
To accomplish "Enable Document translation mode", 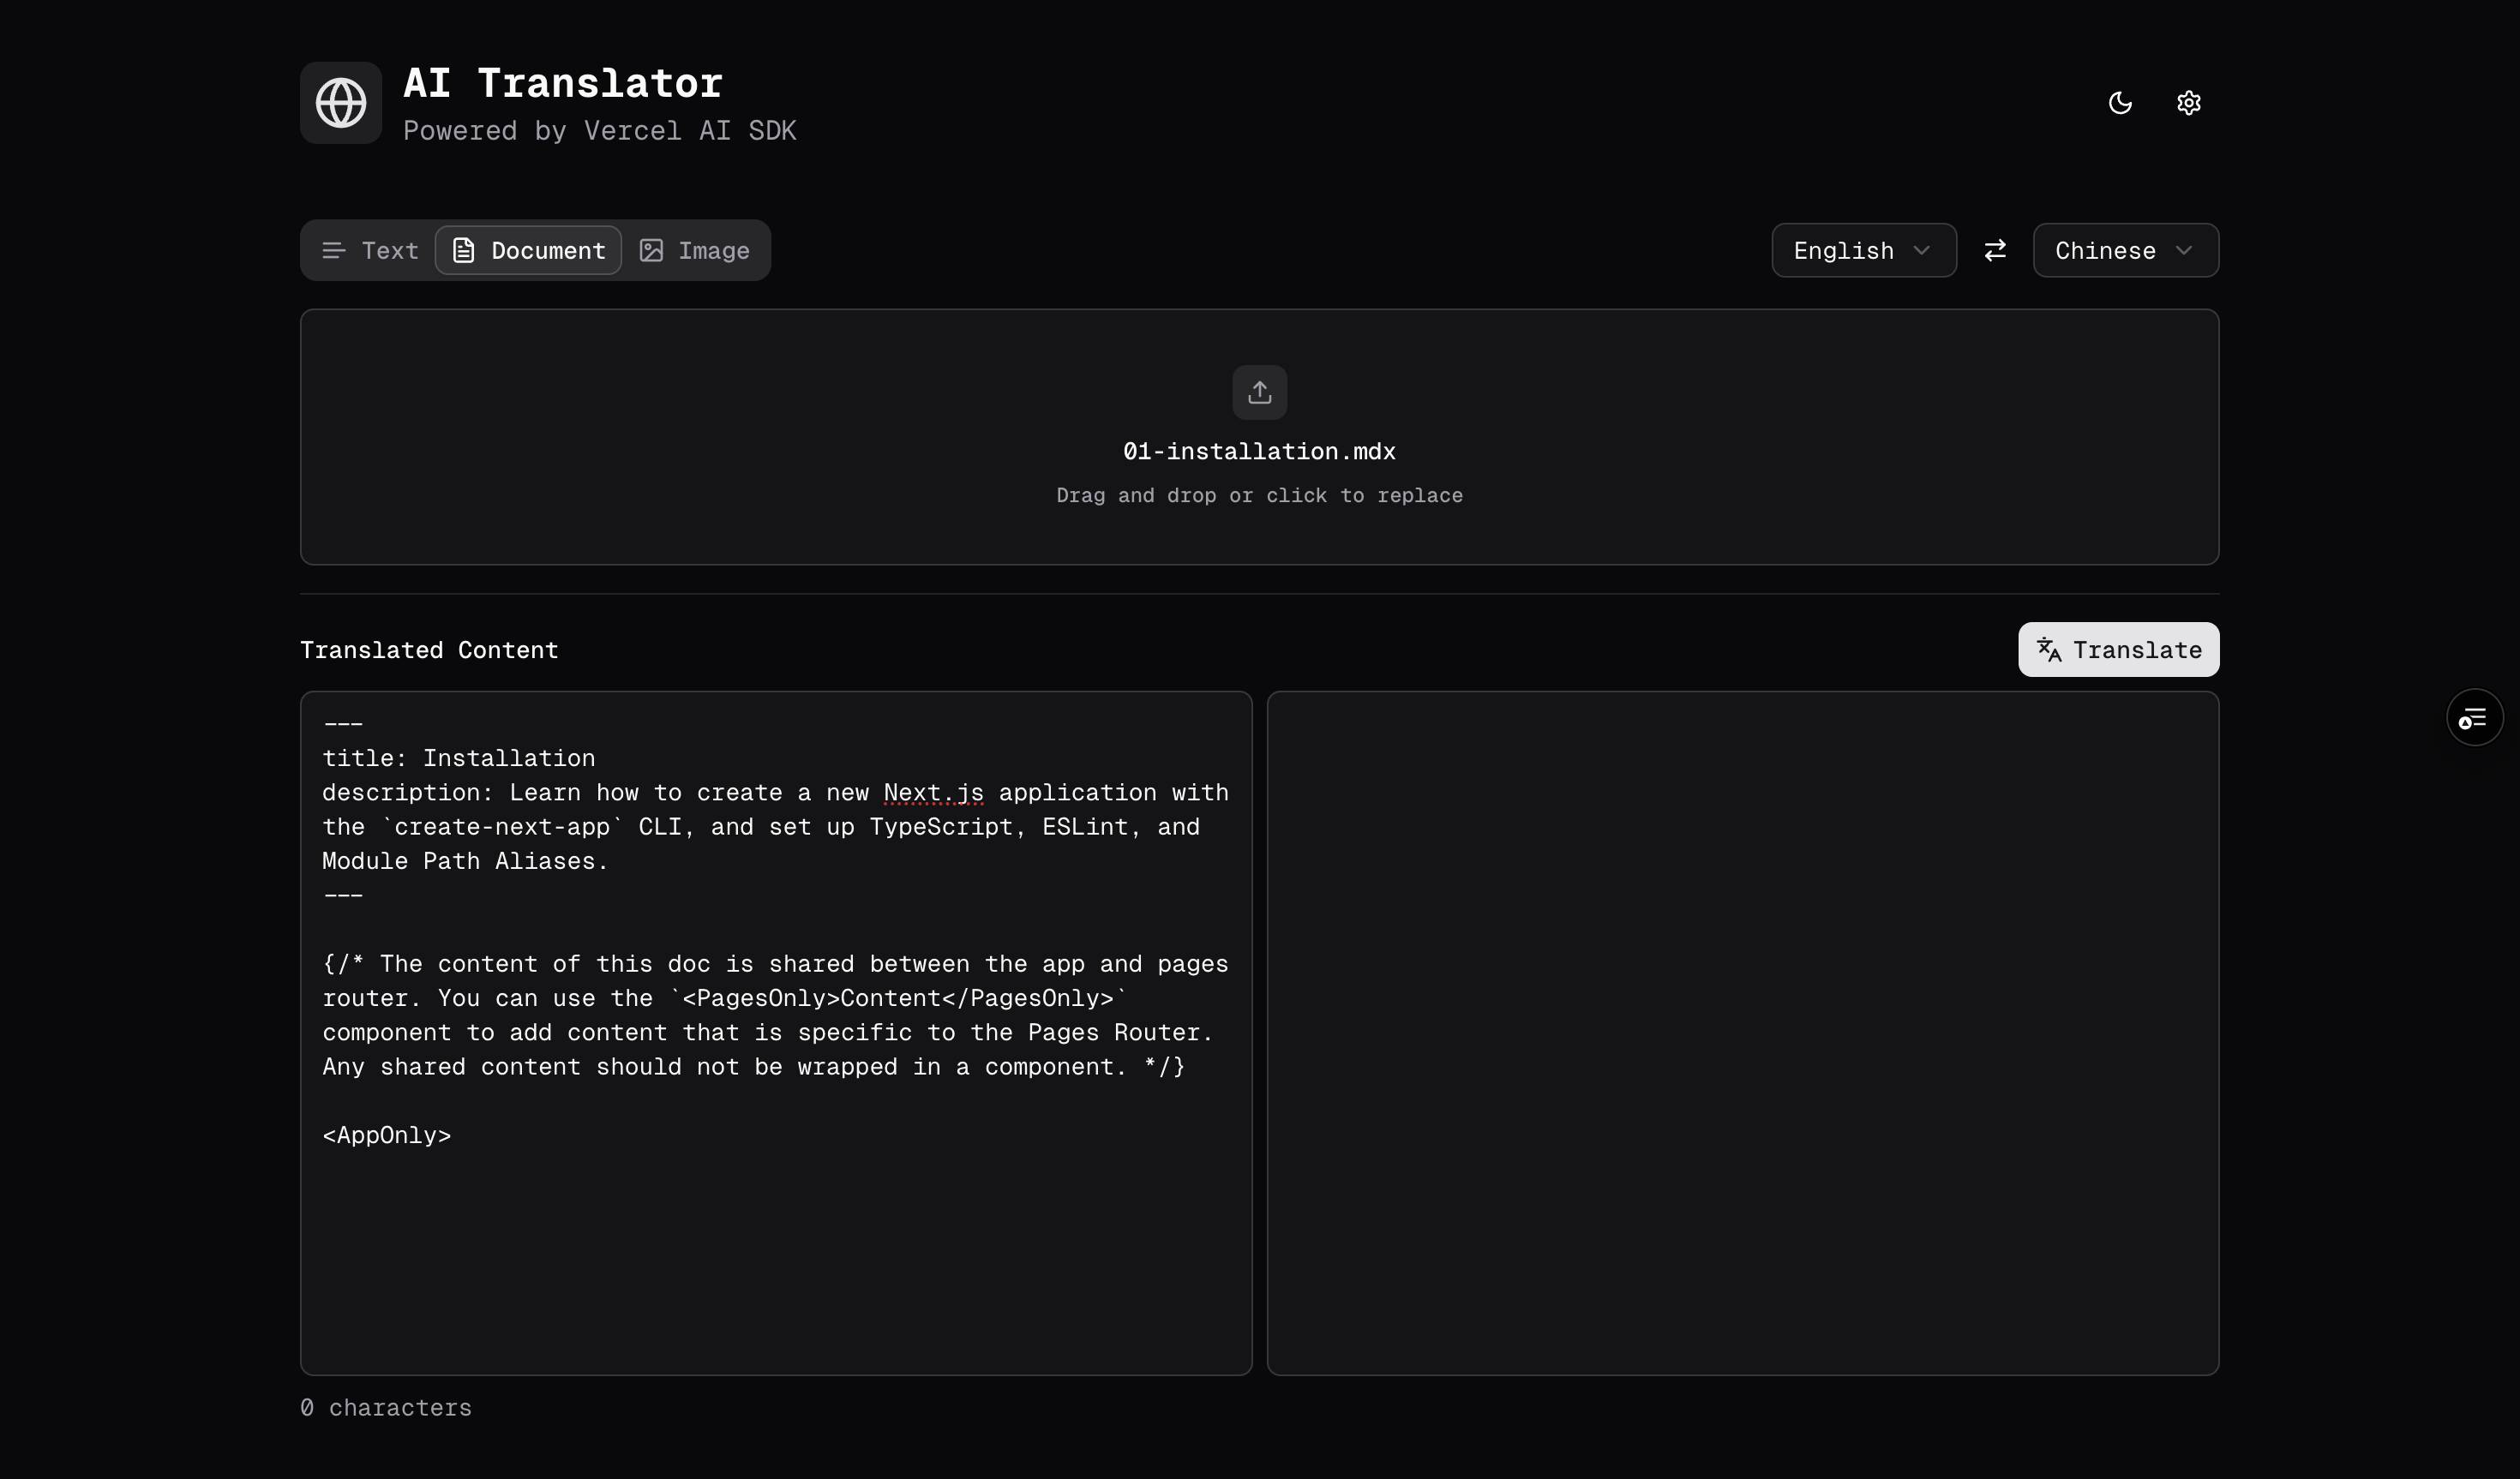I will click(528, 250).
